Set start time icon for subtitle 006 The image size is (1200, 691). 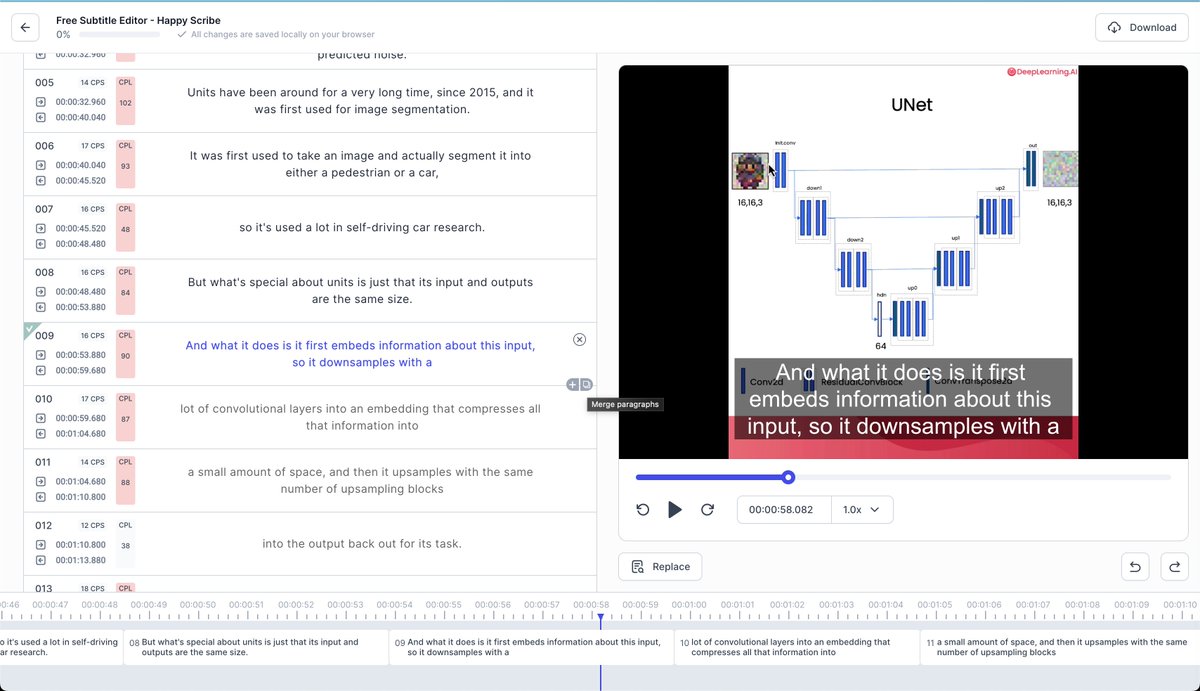pos(41,165)
